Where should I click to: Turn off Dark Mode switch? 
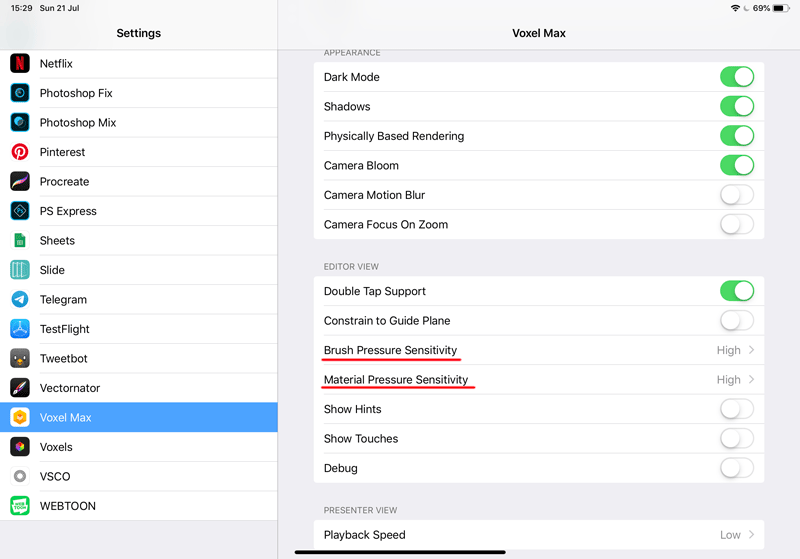737,77
